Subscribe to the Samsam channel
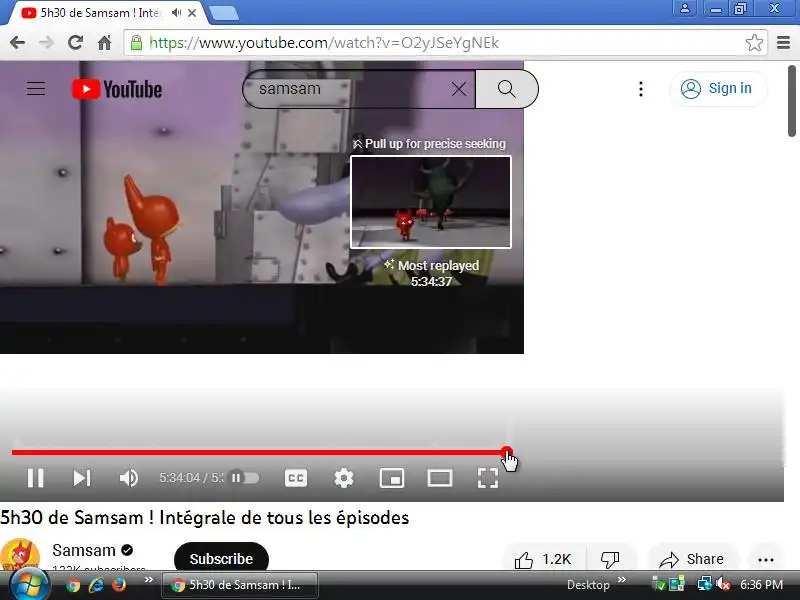 pyautogui.click(x=221, y=559)
